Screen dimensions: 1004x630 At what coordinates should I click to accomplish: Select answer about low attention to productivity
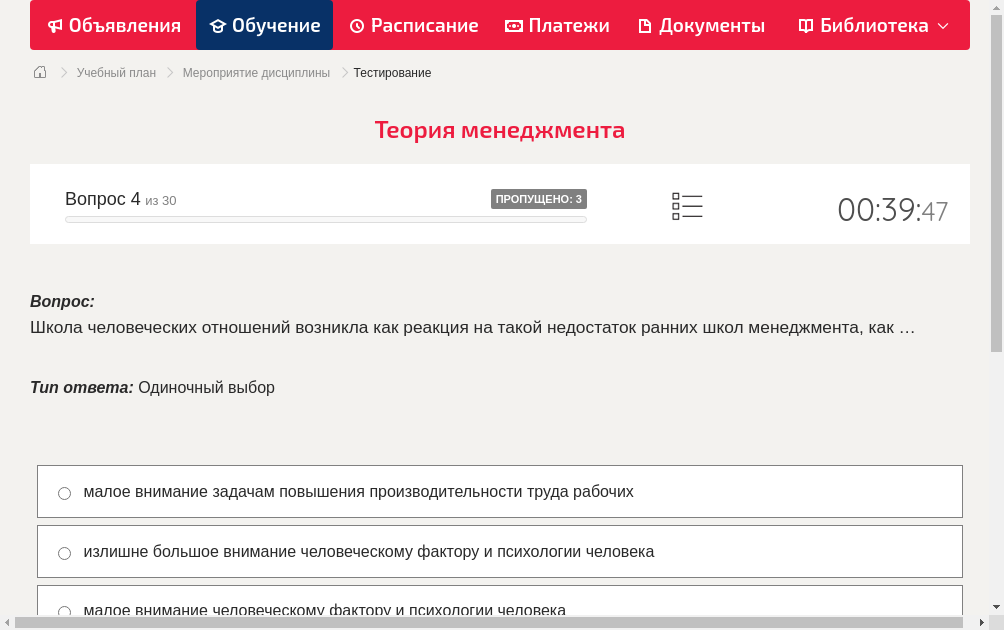(64, 492)
